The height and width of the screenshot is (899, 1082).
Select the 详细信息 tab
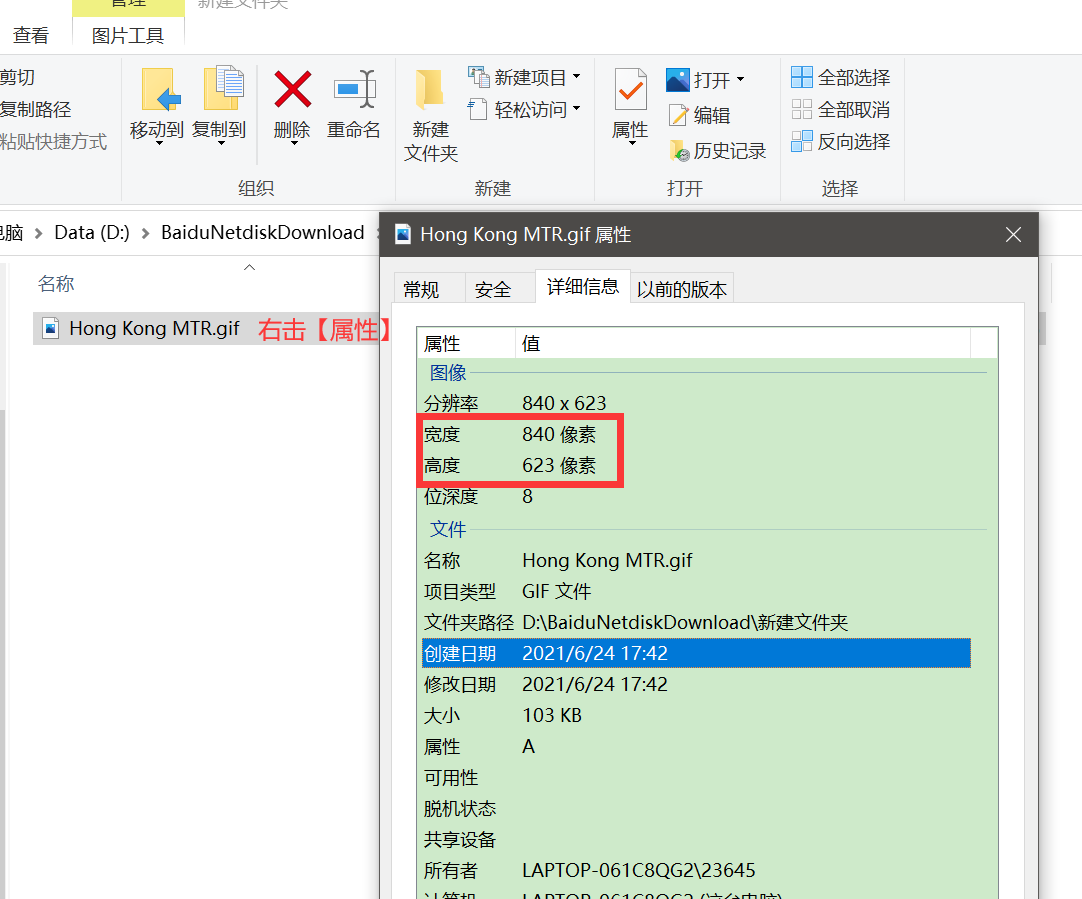coord(583,286)
